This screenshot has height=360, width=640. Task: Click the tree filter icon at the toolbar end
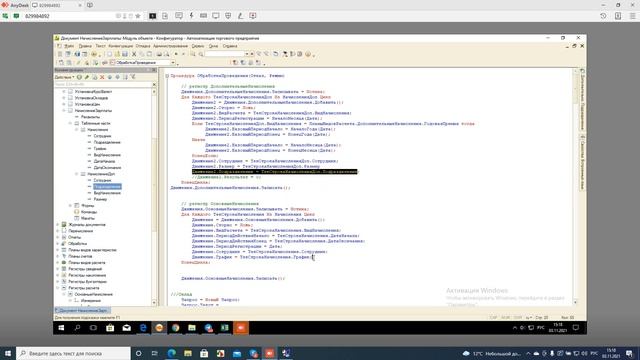tap(133, 77)
